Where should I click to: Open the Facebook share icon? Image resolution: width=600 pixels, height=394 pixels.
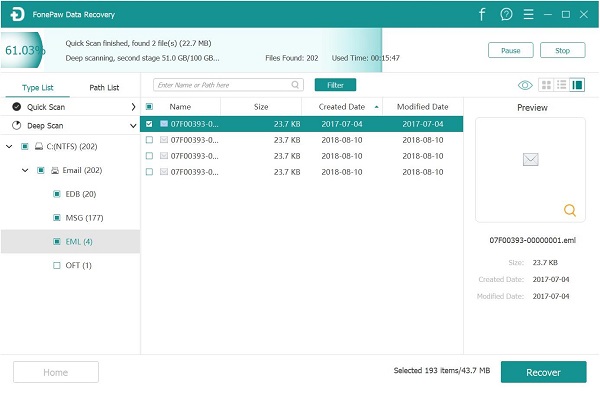(482, 15)
